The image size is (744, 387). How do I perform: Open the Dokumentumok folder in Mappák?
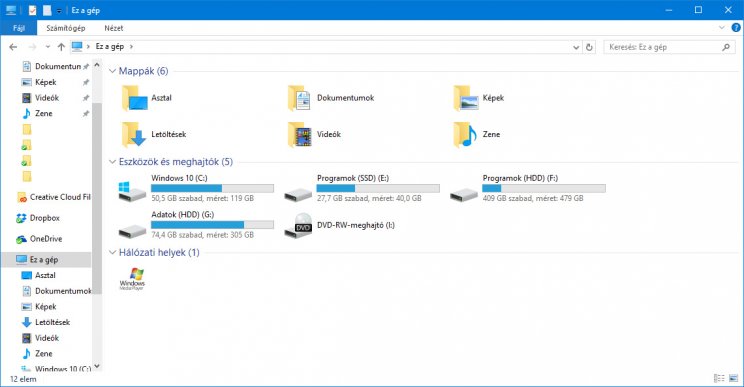(331, 98)
